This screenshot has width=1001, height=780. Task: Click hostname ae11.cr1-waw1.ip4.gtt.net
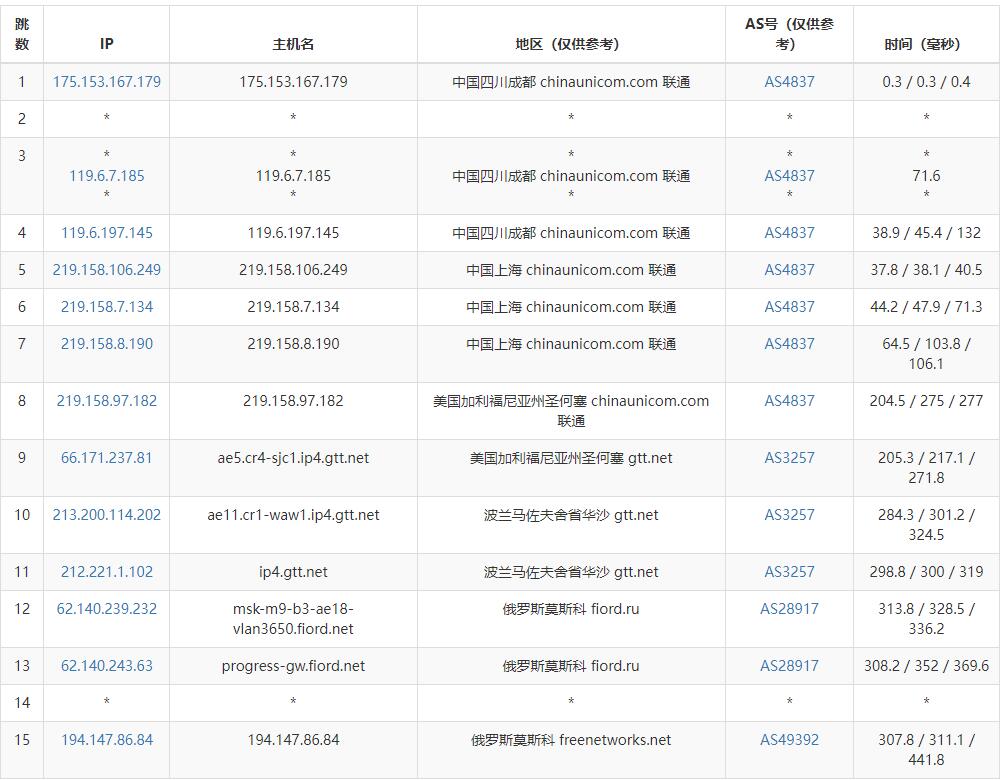pyautogui.click(x=293, y=514)
